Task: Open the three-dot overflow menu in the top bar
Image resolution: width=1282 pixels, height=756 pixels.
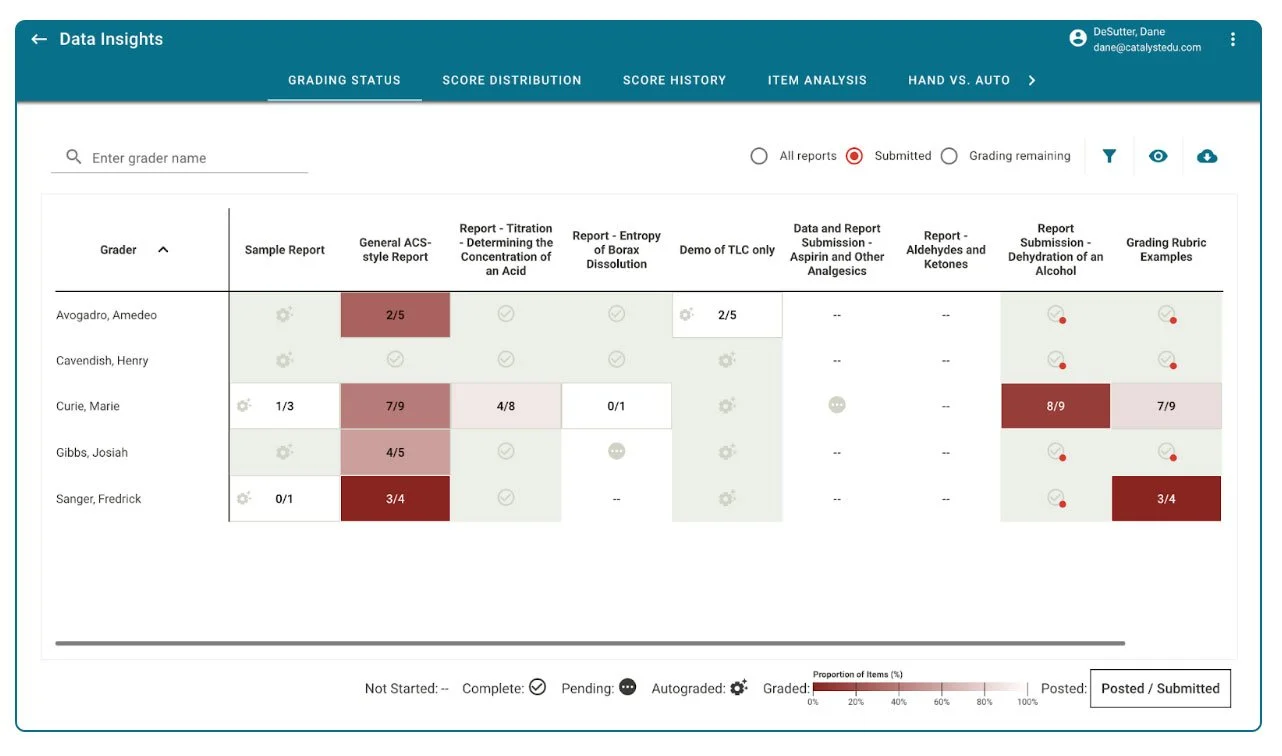Action: (x=1233, y=37)
